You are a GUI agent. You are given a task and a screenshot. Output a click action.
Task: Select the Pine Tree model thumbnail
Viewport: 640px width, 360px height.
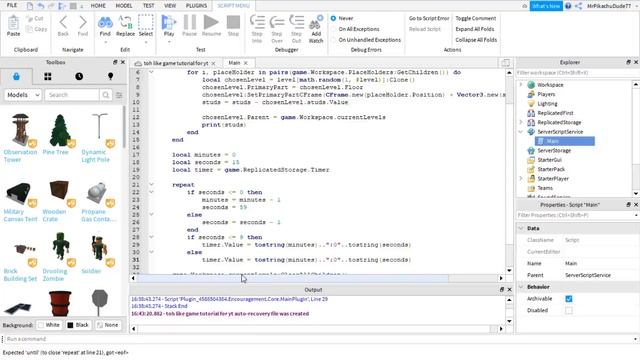(x=60, y=131)
